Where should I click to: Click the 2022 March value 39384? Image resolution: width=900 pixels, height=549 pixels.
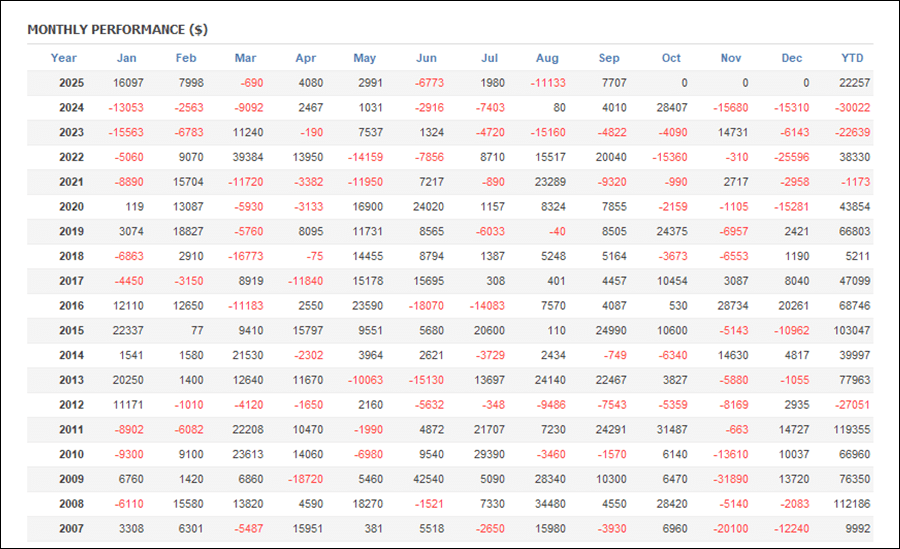[x=246, y=157]
